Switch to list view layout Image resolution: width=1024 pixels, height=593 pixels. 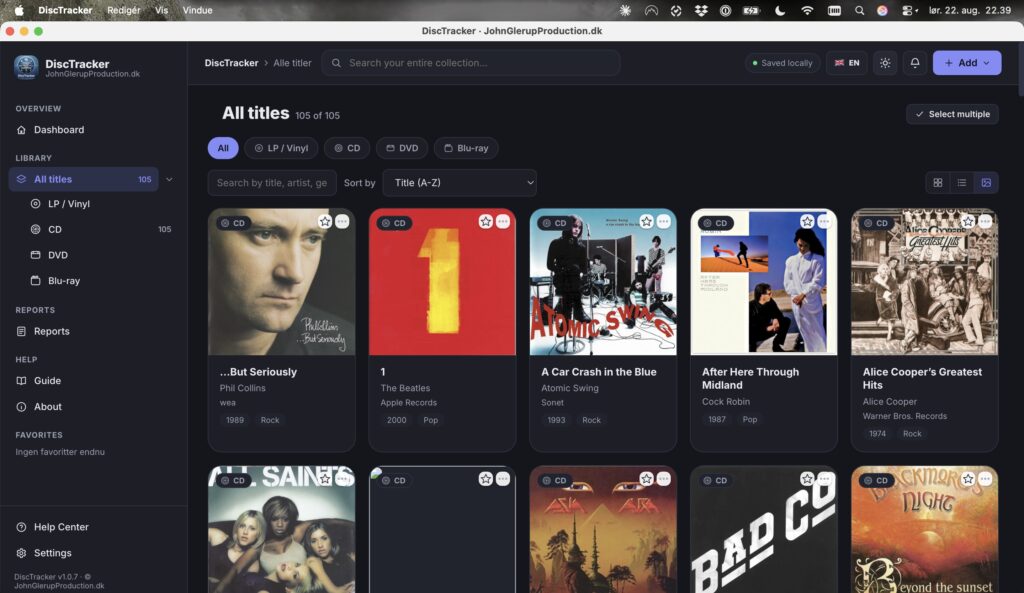point(962,183)
